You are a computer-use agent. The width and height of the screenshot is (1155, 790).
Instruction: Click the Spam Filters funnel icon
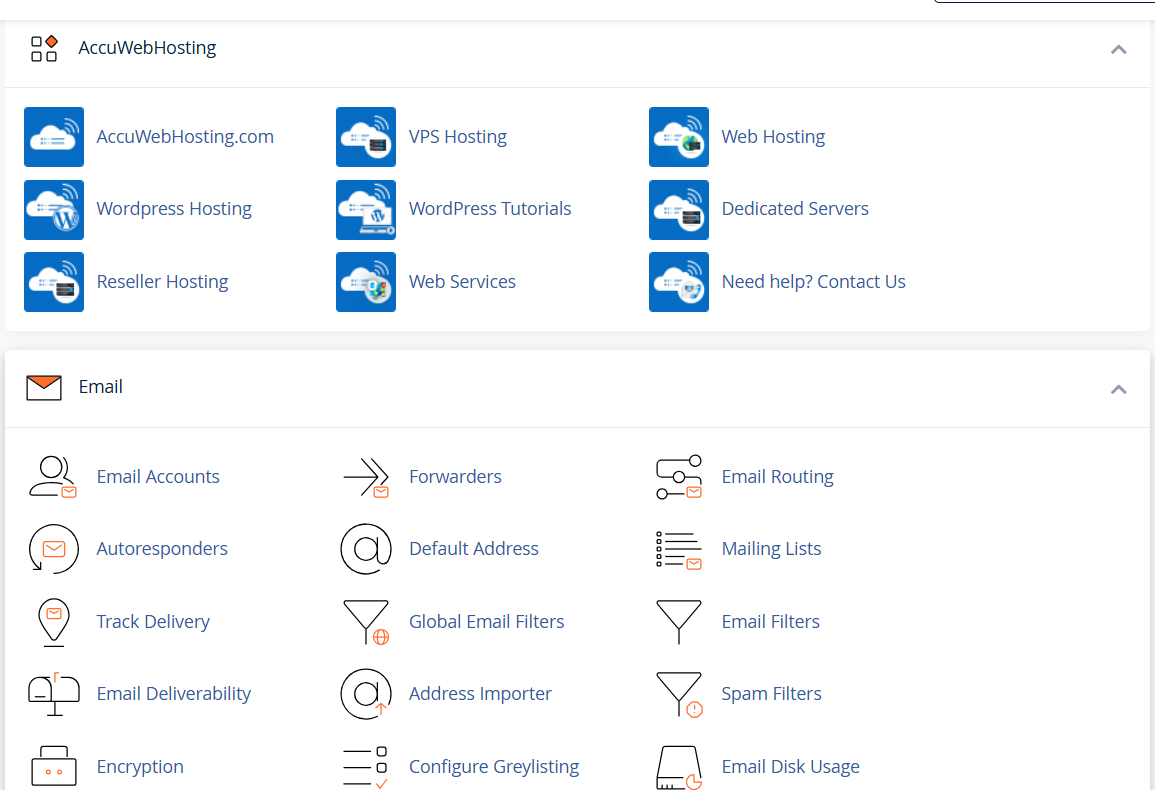coord(679,694)
